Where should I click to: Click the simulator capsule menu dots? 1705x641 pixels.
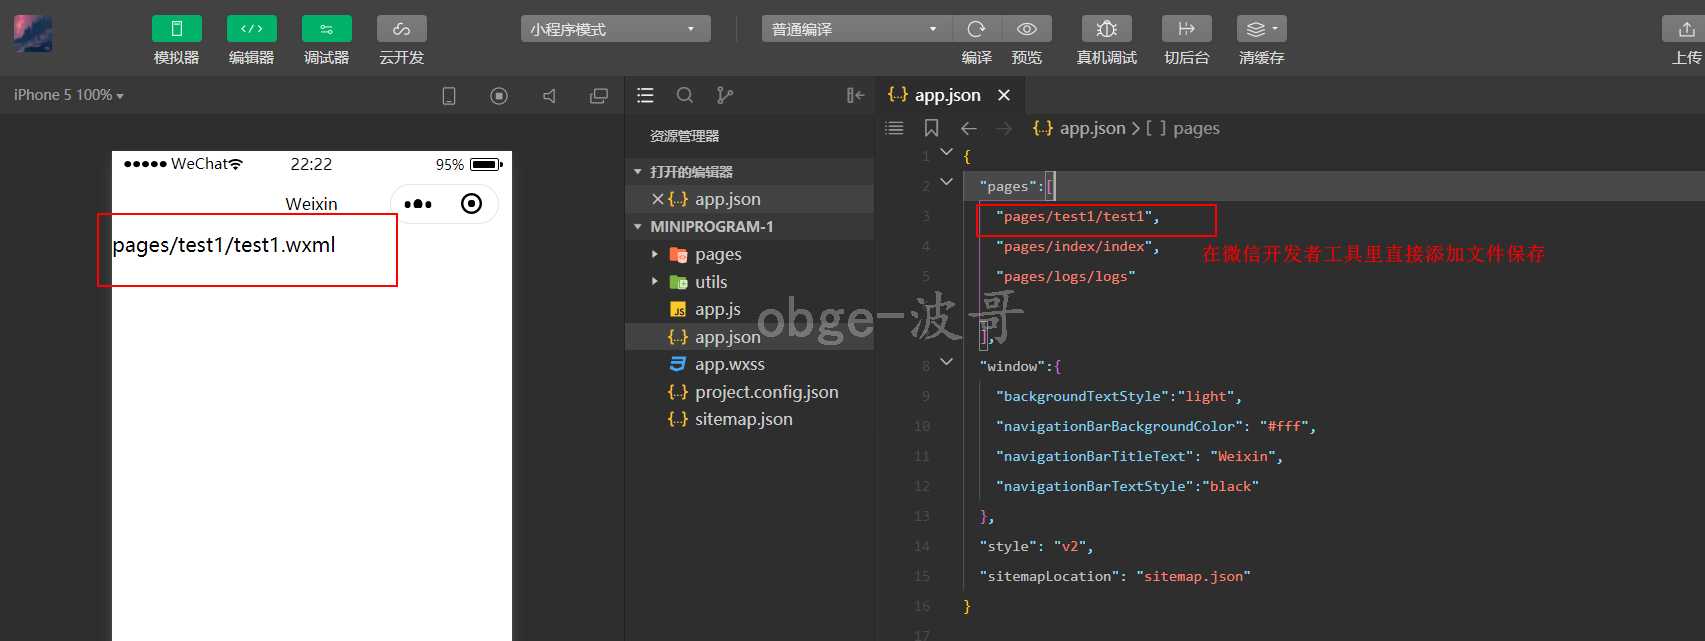click(x=418, y=204)
